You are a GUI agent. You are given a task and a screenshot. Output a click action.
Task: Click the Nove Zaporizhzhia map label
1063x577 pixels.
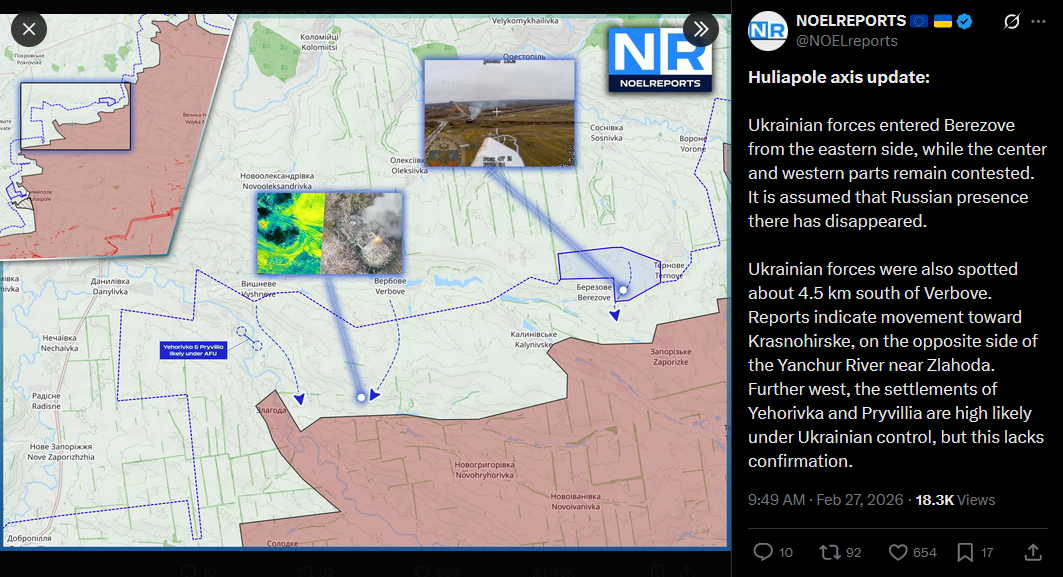(61, 452)
